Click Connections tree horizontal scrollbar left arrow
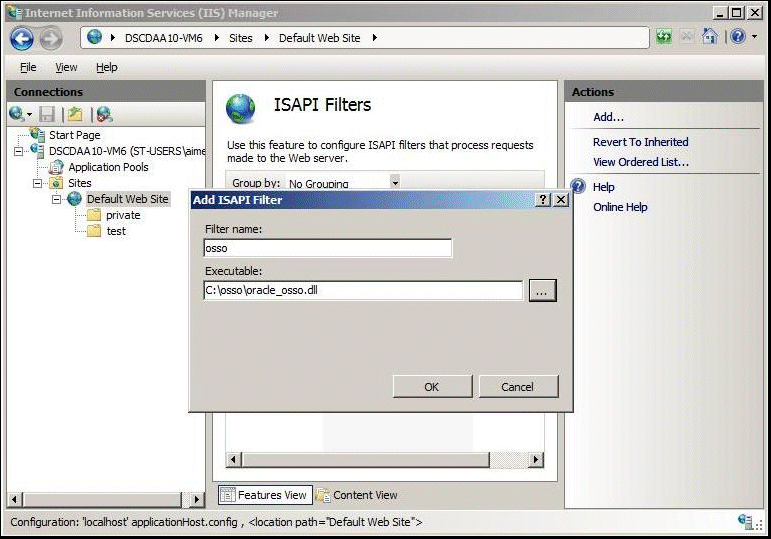Image resolution: width=771 pixels, height=539 pixels. (14, 499)
